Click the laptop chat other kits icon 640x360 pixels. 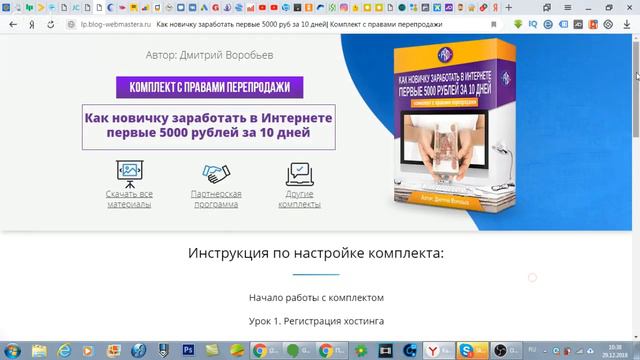(300, 174)
